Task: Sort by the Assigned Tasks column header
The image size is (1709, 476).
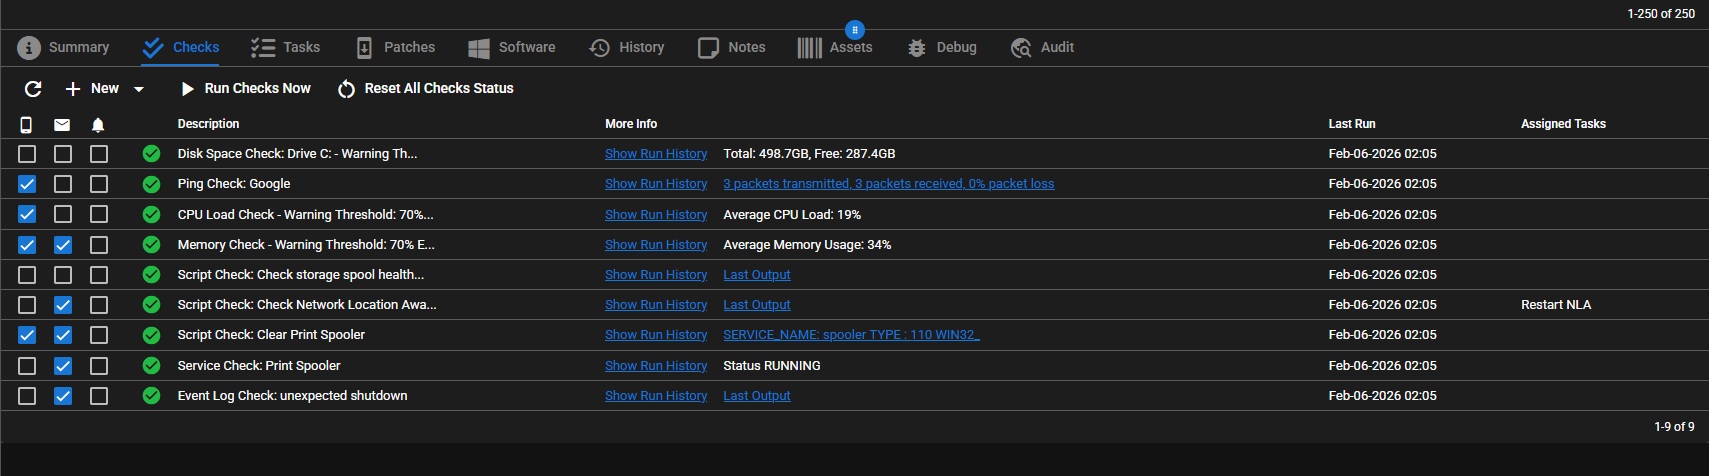Action: (x=1563, y=124)
